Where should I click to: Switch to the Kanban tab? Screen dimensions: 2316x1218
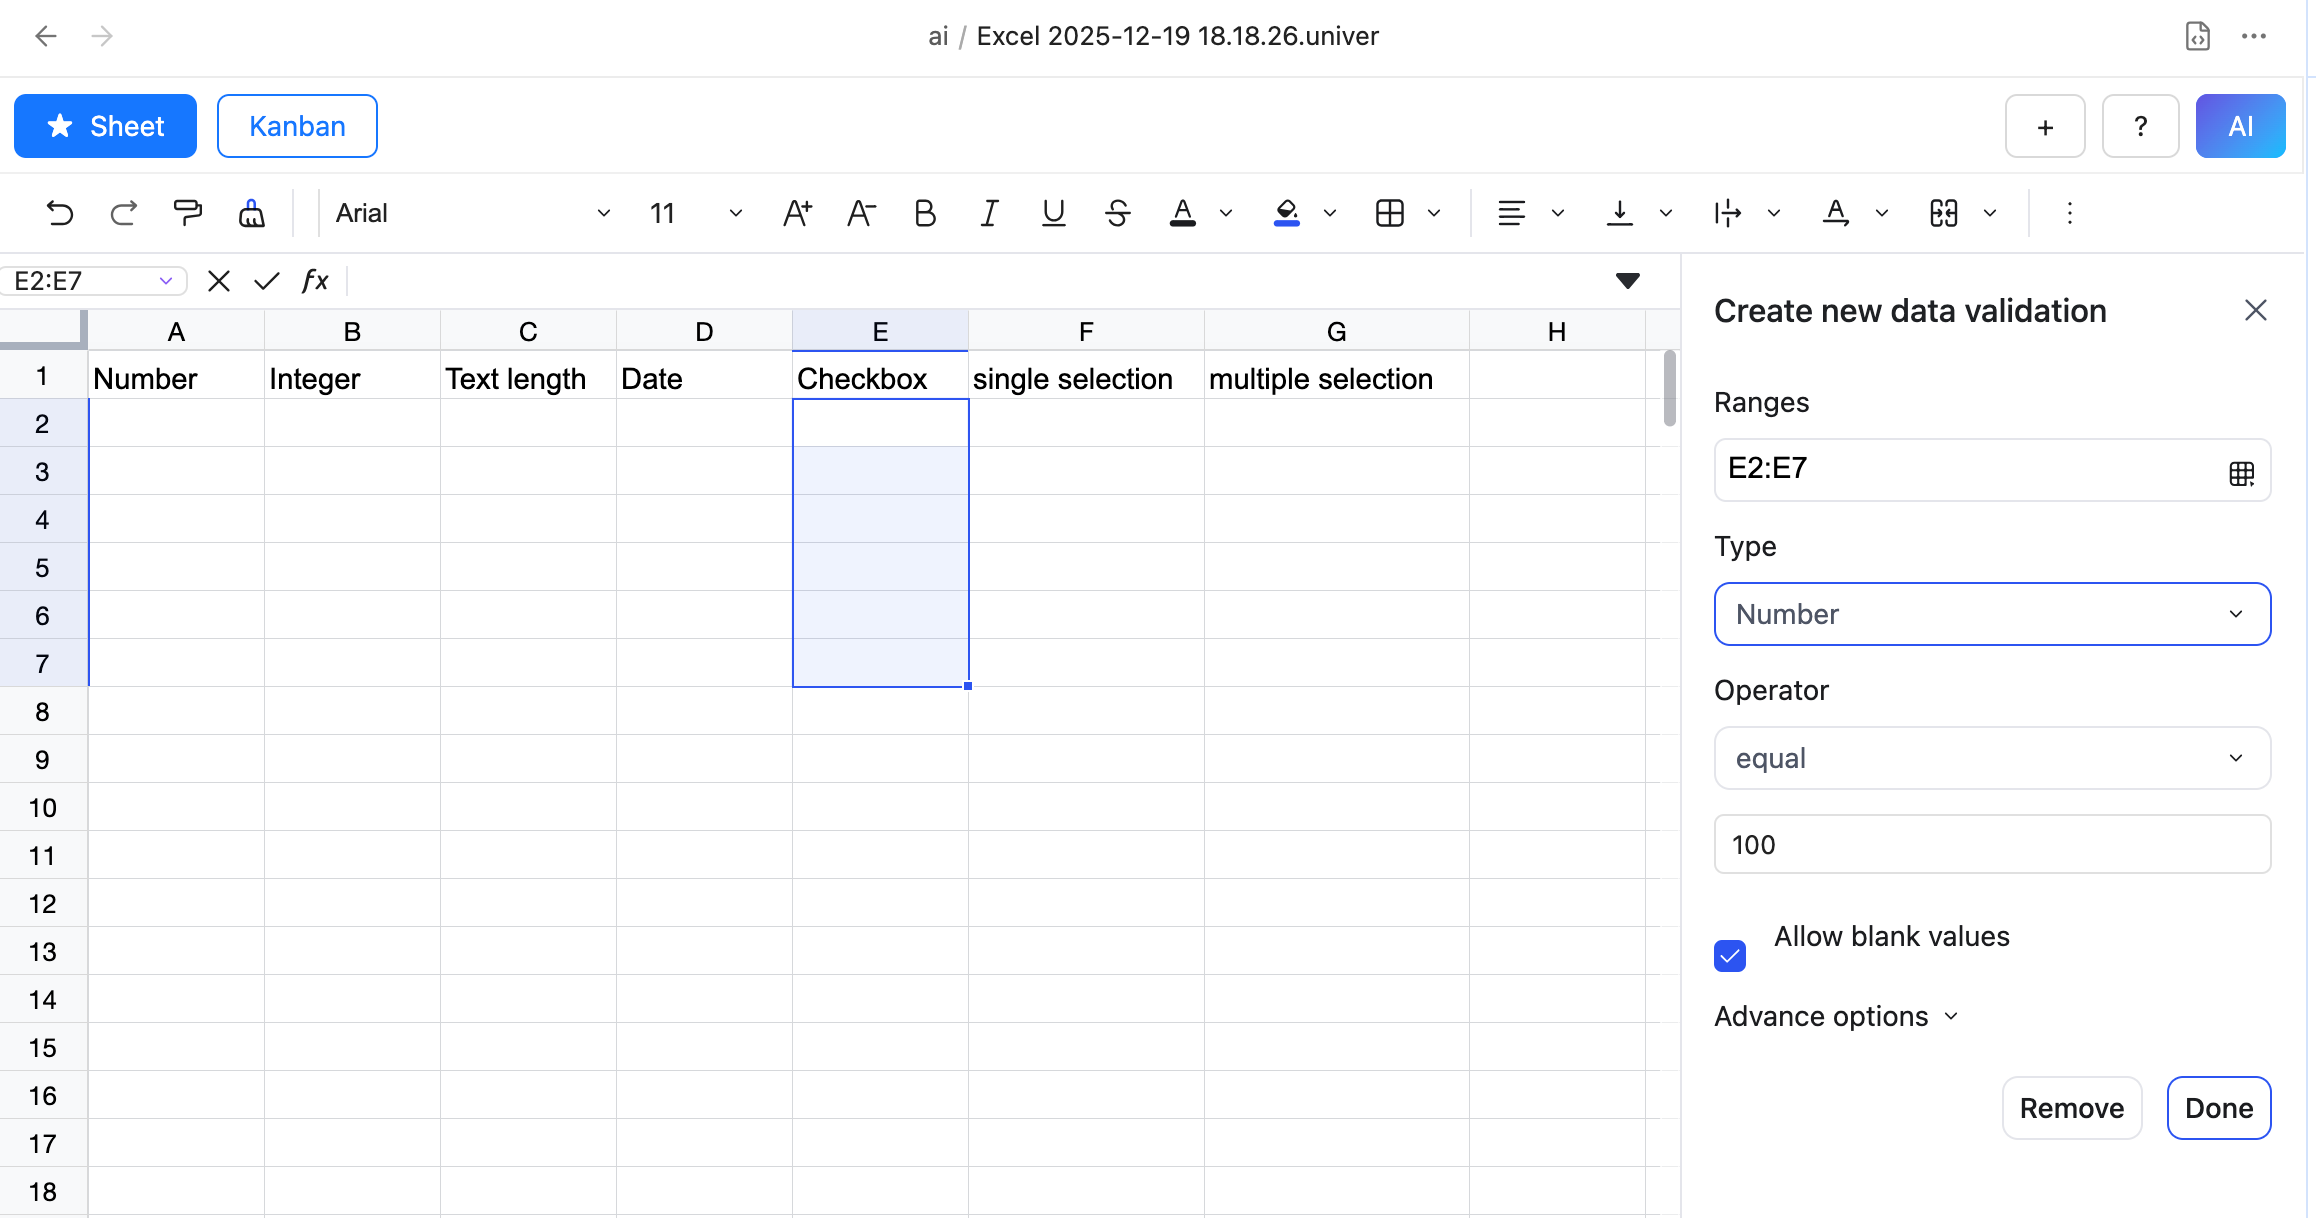[x=297, y=126]
